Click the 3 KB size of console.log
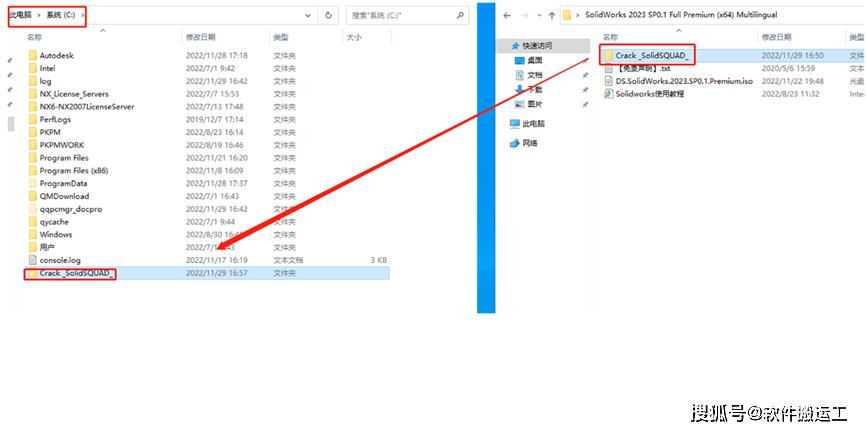Viewport: 866px width, 432px height. [379, 260]
